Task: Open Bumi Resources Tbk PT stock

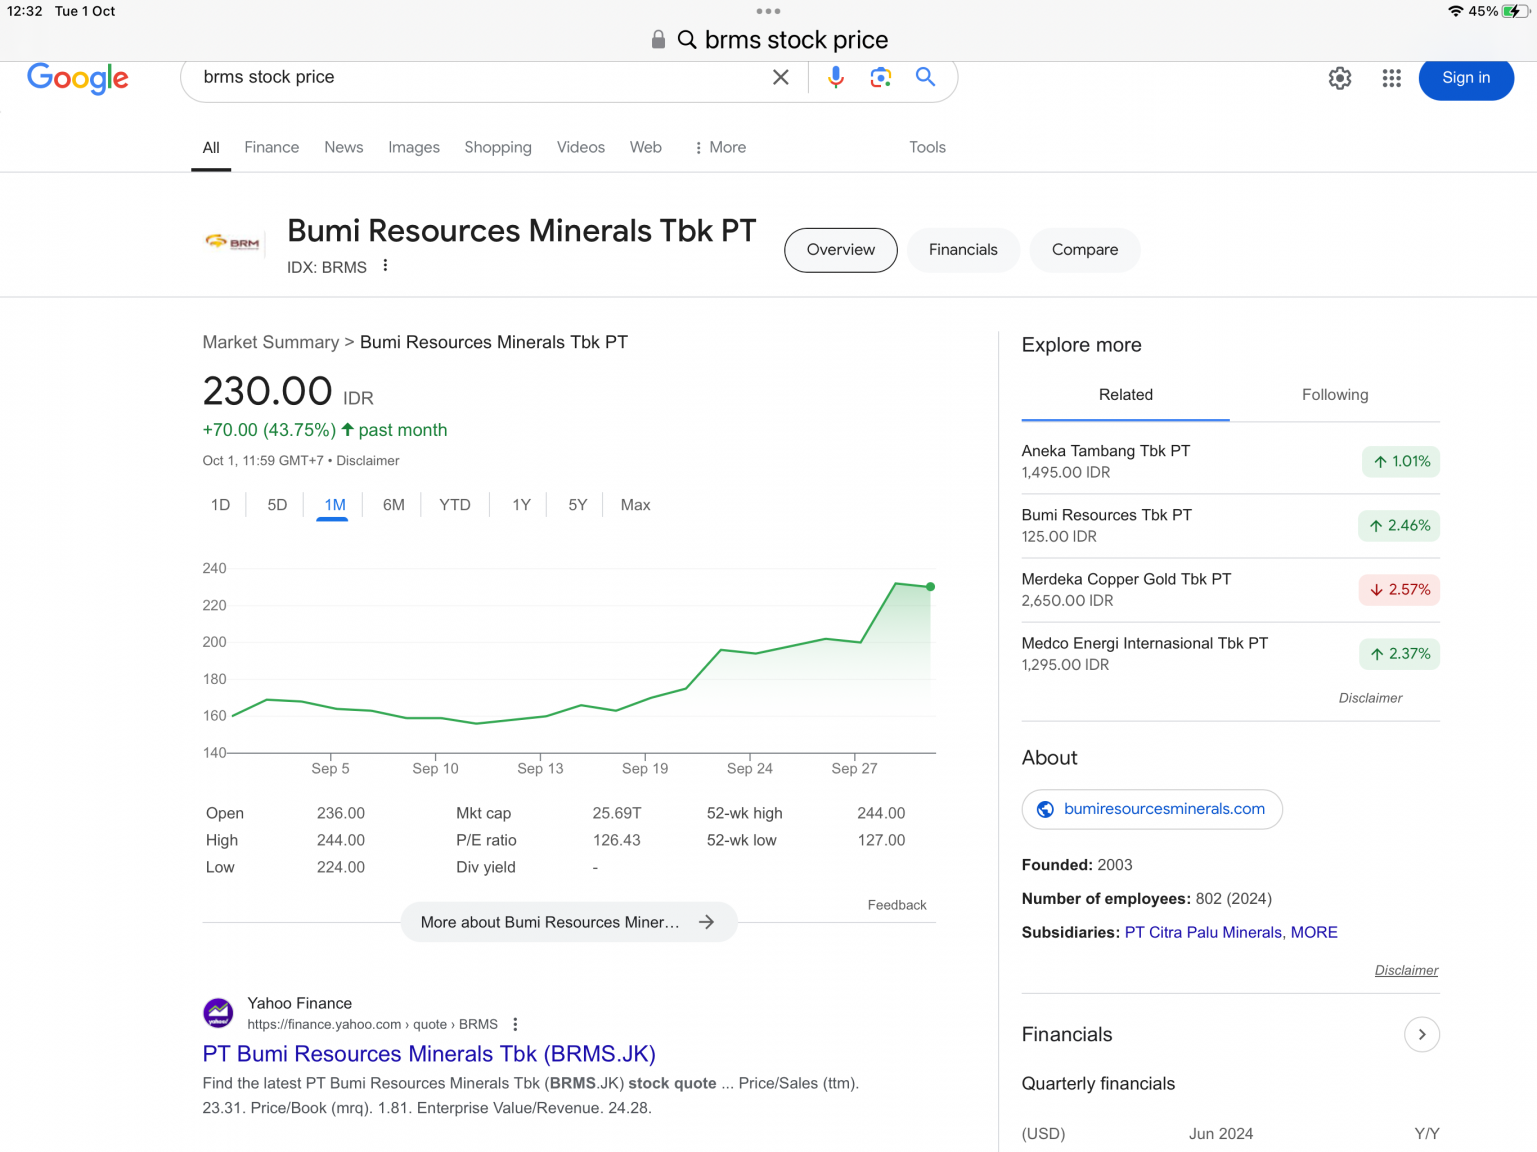Action: [x=1231, y=525]
